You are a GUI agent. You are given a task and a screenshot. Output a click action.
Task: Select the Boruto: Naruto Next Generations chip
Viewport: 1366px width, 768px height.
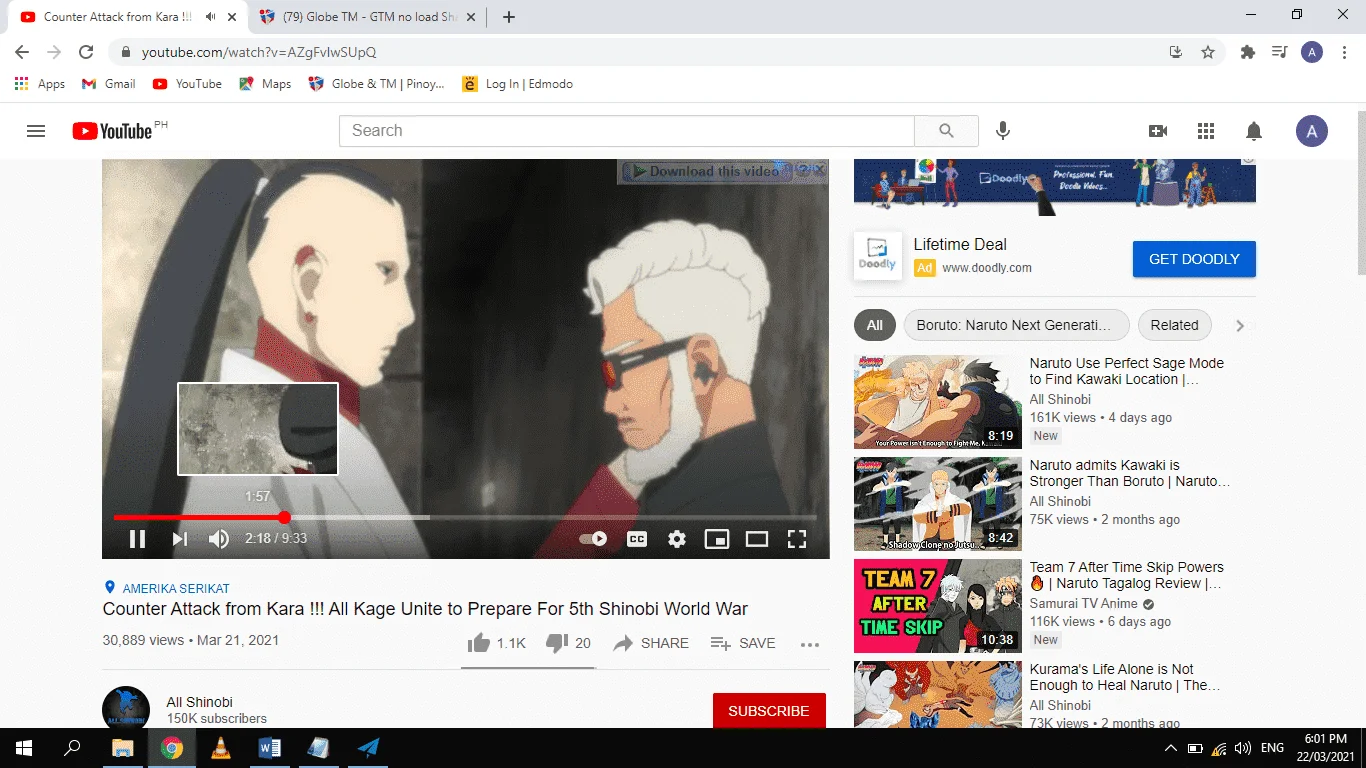click(x=1016, y=325)
